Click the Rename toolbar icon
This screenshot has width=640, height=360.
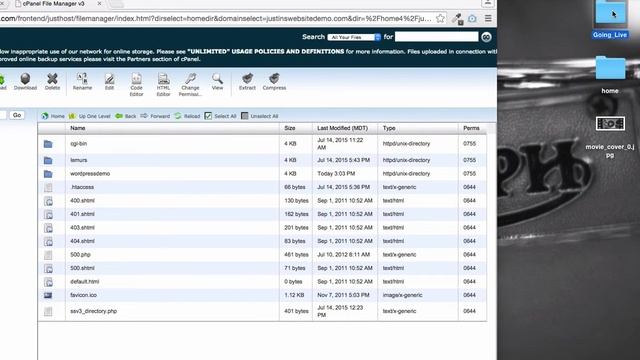[82, 82]
